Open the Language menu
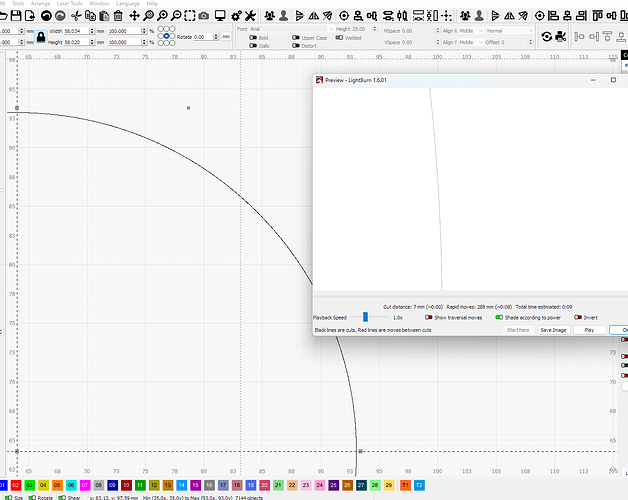This screenshot has width=628, height=500. pyautogui.click(x=128, y=3)
